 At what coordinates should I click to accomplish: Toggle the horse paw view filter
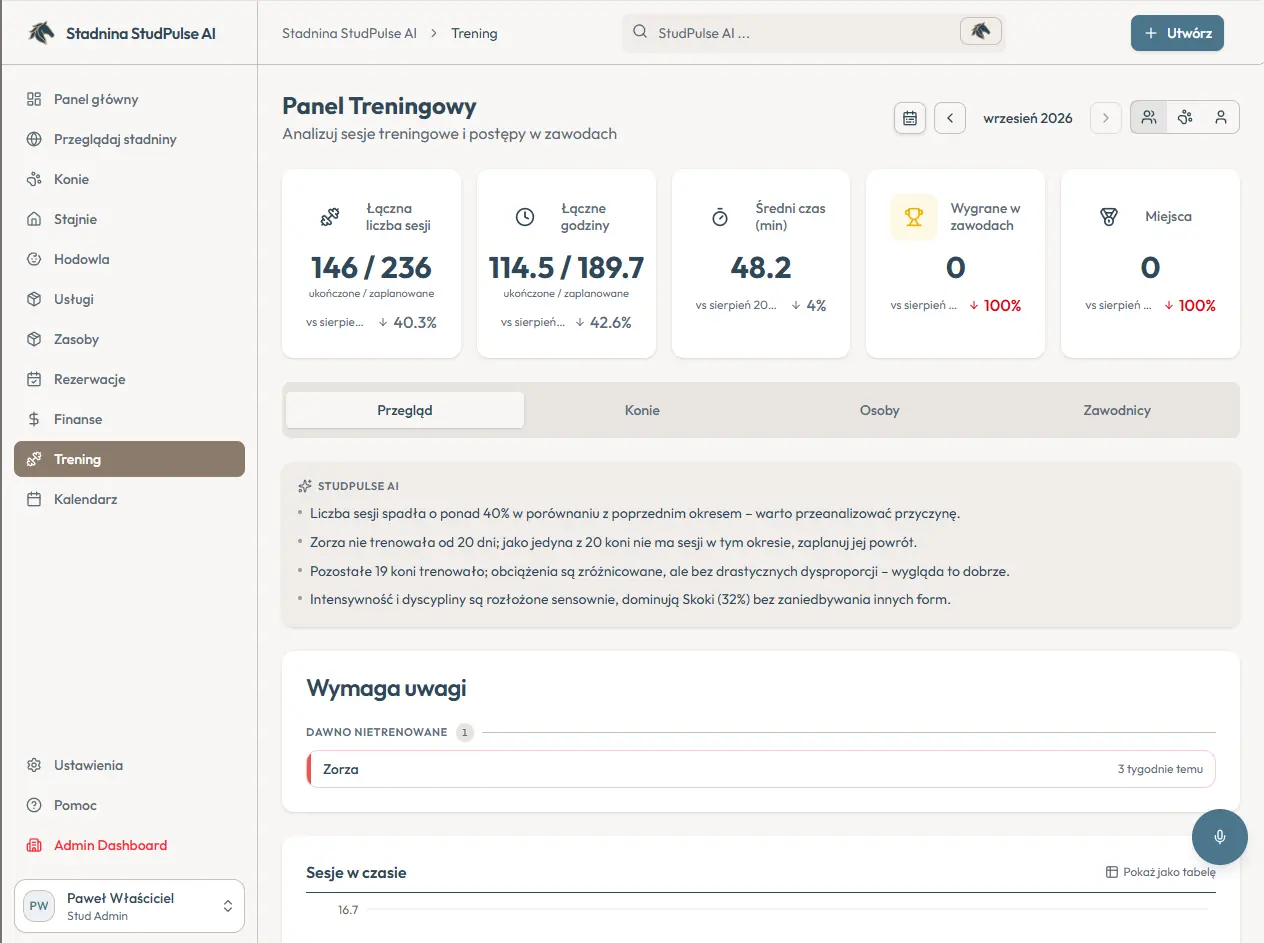1185,118
